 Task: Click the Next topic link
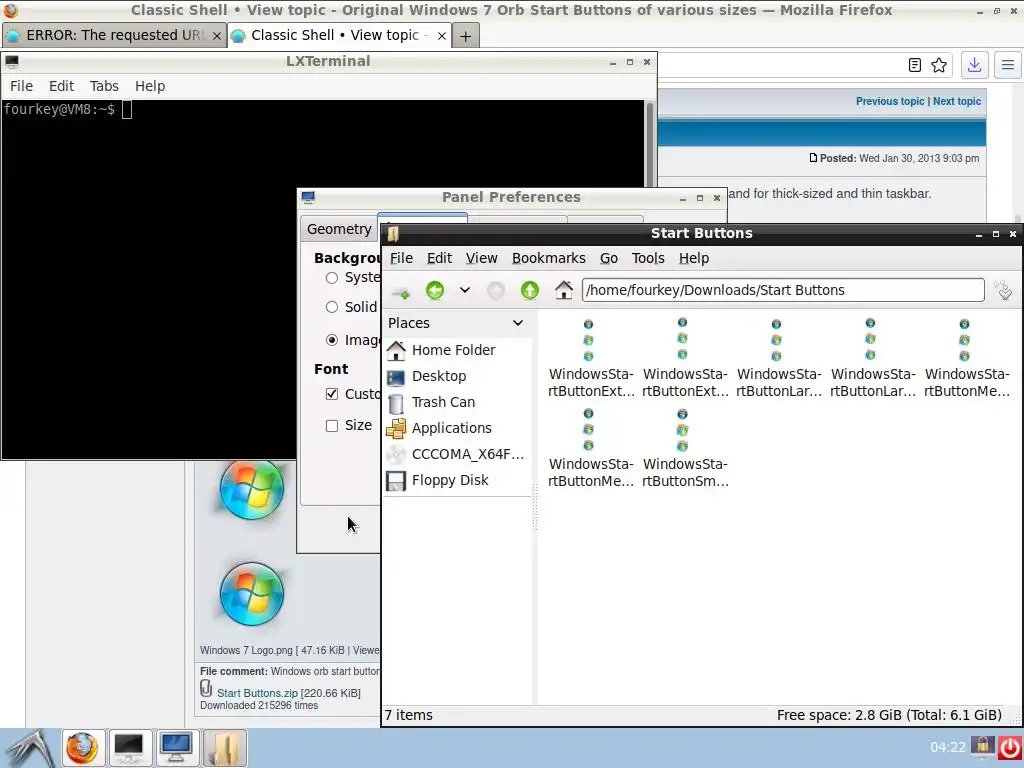tap(957, 101)
